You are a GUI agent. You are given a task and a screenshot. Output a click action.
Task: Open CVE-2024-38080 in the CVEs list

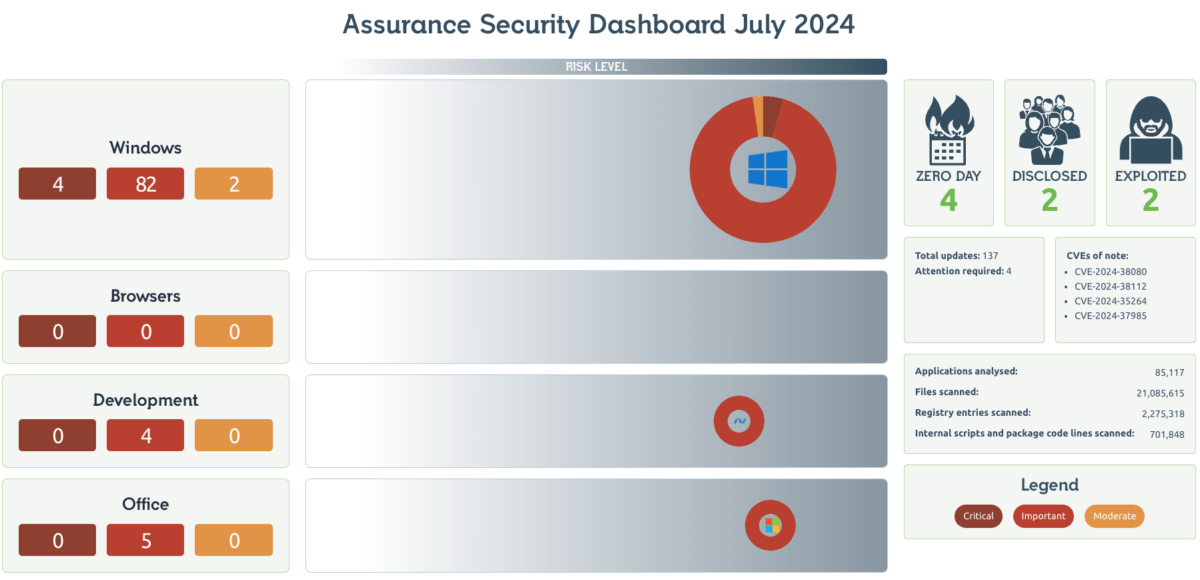click(x=1110, y=271)
